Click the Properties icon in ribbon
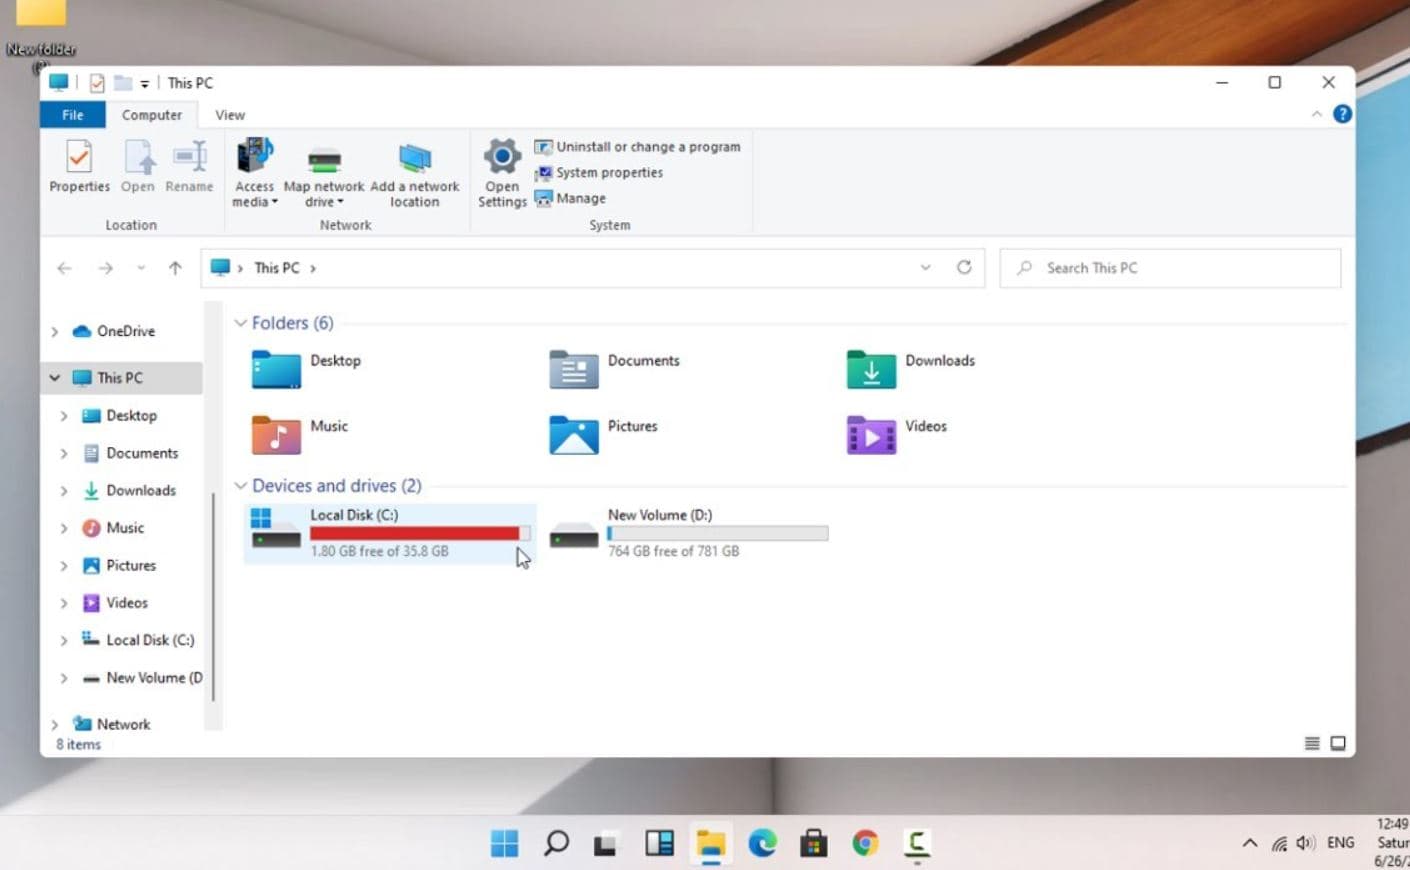Screen dimensions: 1410x870 pyautogui.click(x=79, y=157)
